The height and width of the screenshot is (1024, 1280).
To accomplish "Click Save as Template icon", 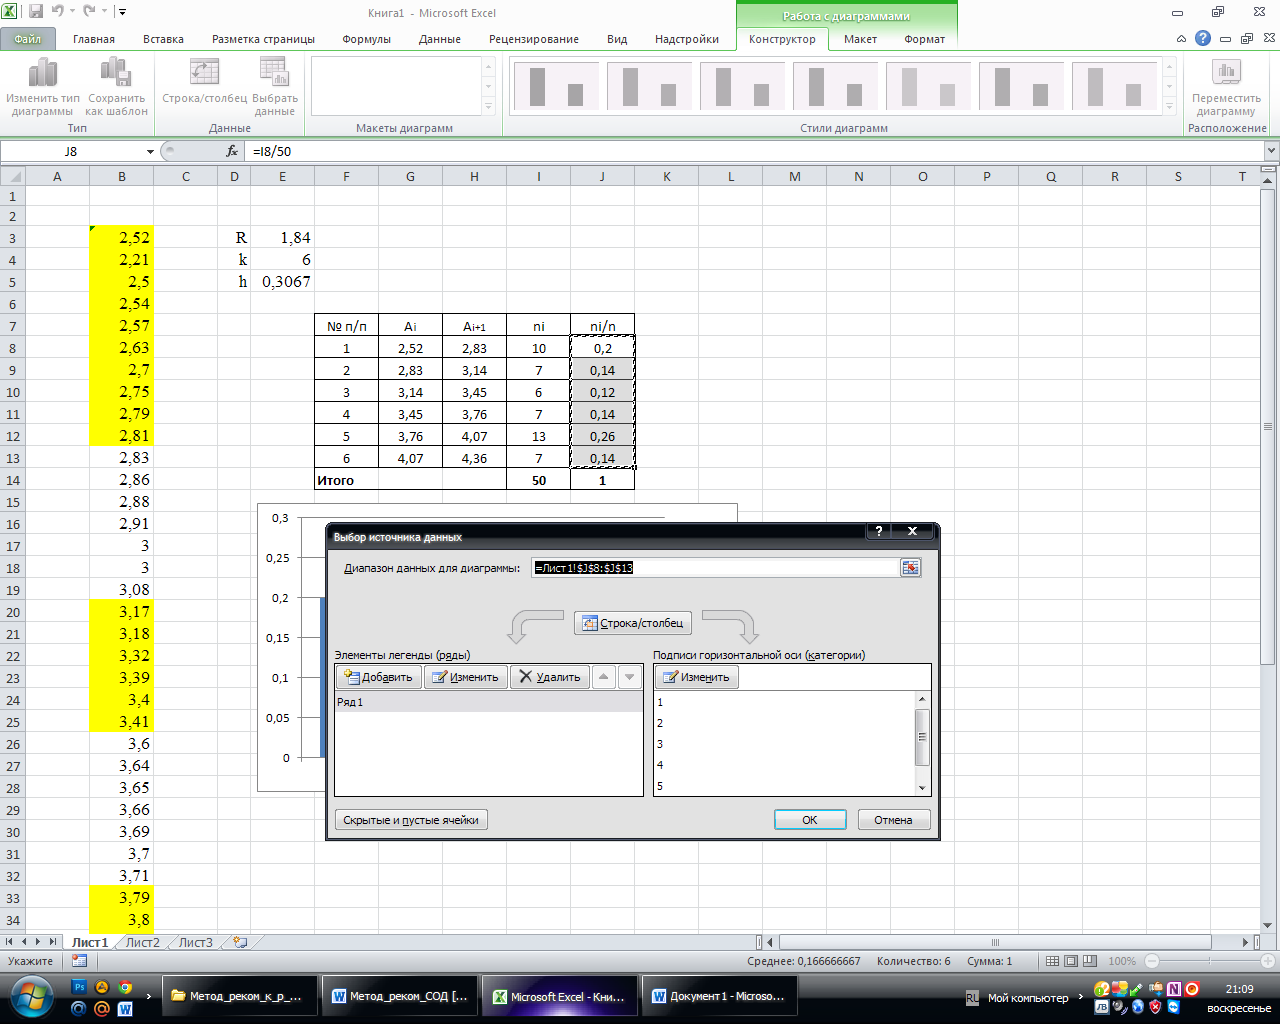I will pos(116,72).
